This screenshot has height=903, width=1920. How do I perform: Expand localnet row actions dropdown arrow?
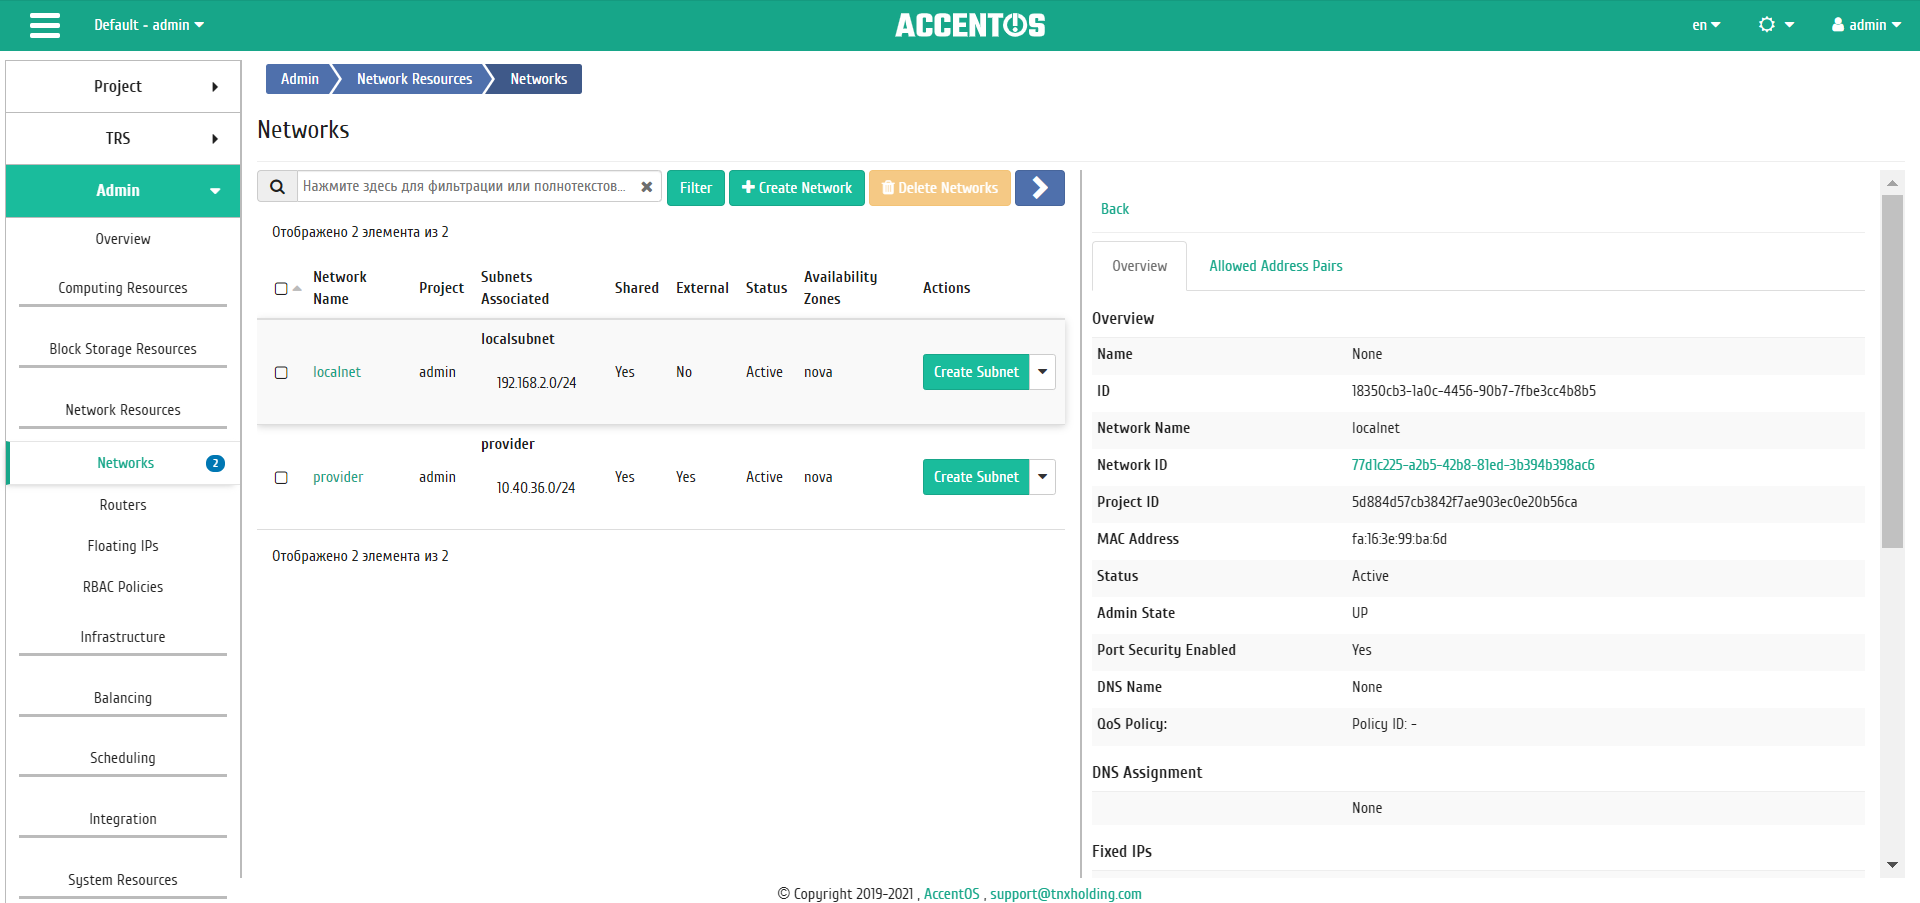coord(1043,372)
